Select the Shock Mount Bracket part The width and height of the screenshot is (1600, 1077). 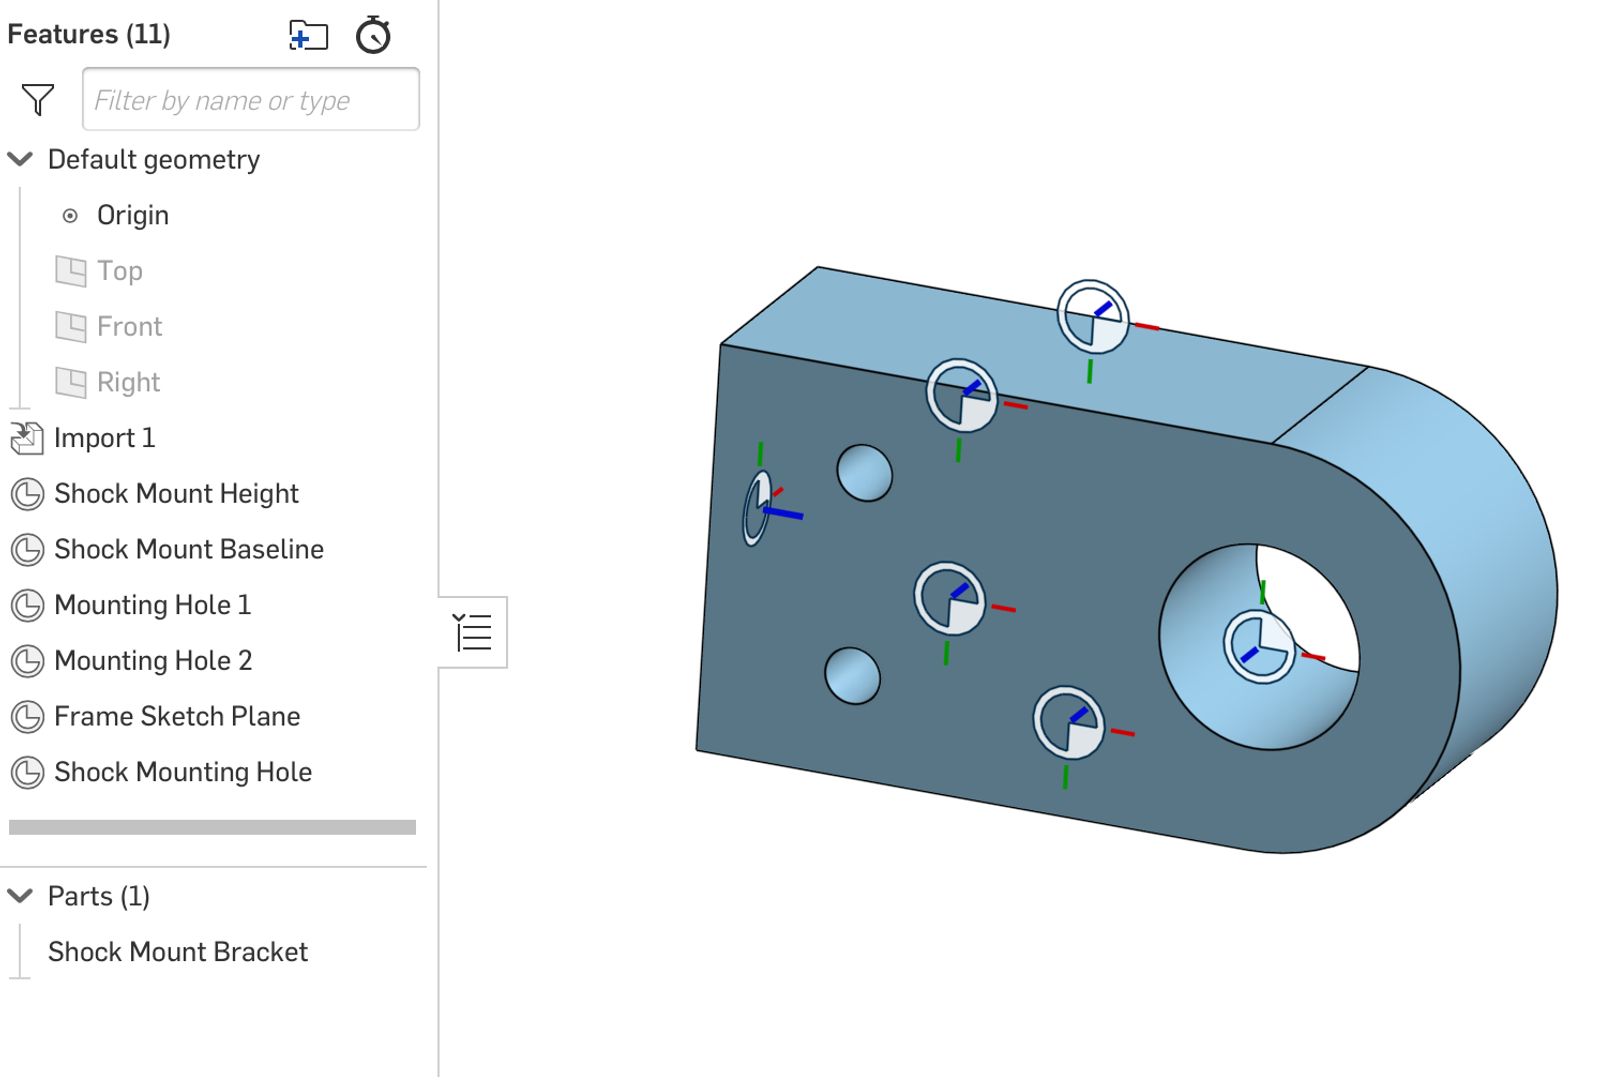(178, 952)
